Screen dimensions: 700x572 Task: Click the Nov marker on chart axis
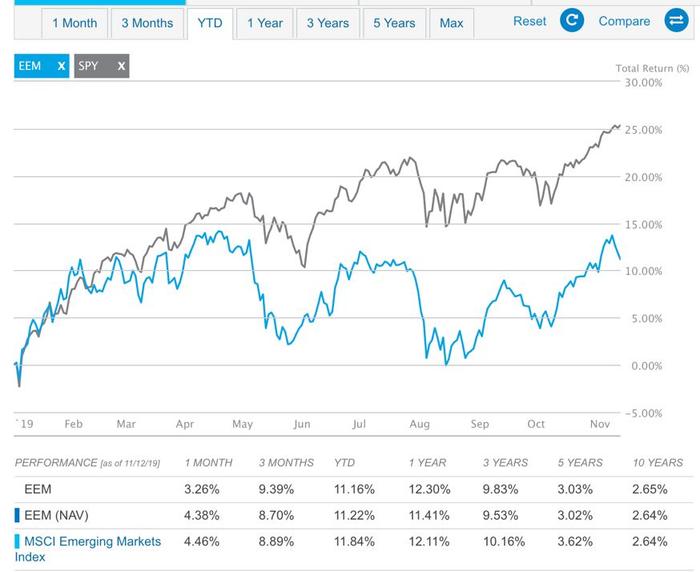pyautogui.click(x=600, y=424)
